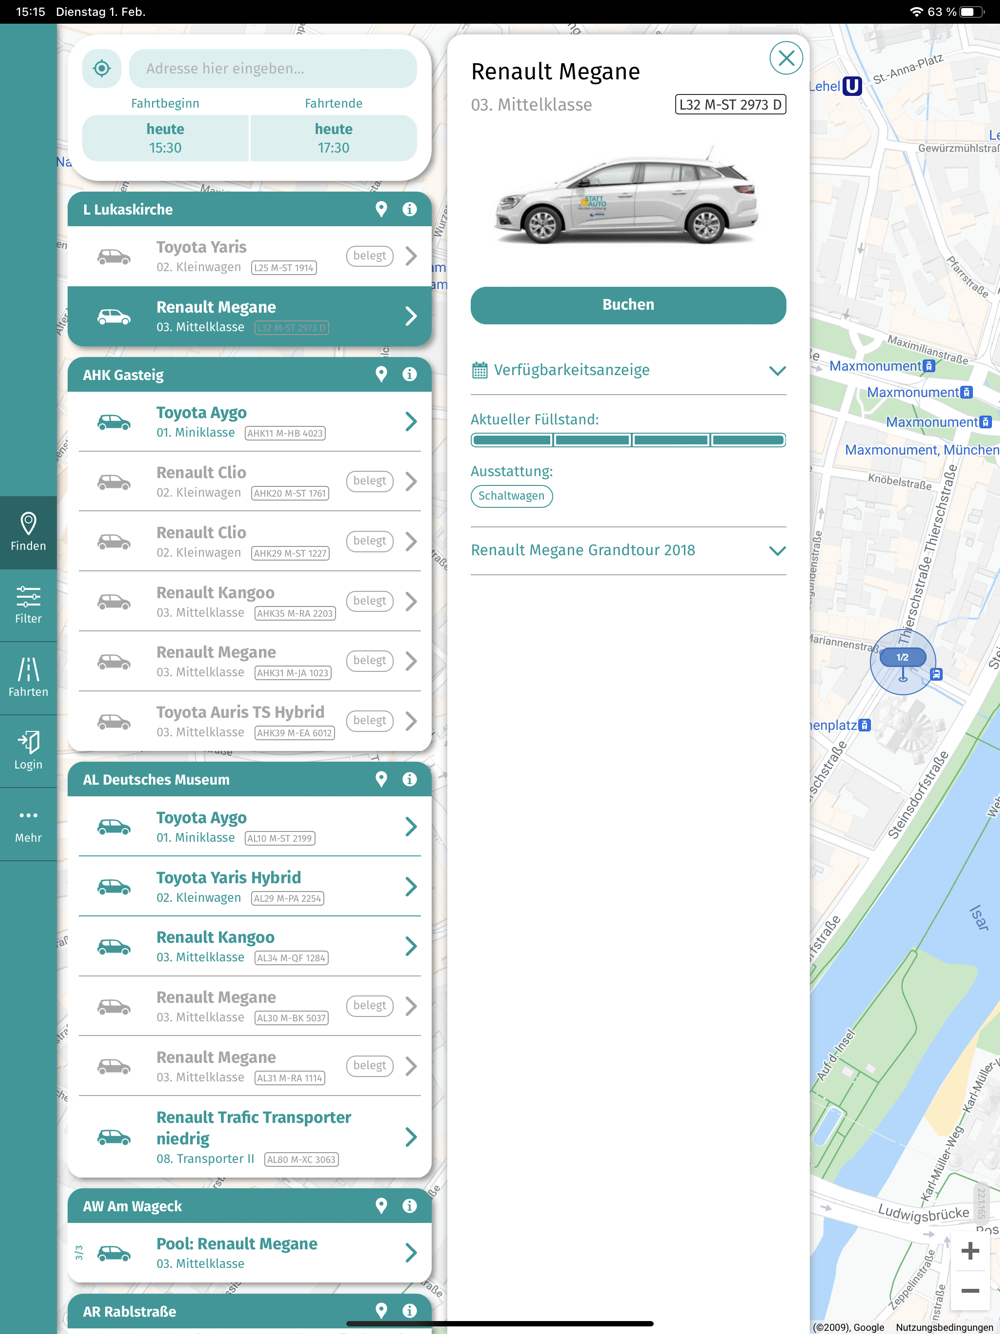Open Toyota Yaris L25 row chevron
The height and width of the screenshot is (1334, 1000).
[x=411, y=256]
